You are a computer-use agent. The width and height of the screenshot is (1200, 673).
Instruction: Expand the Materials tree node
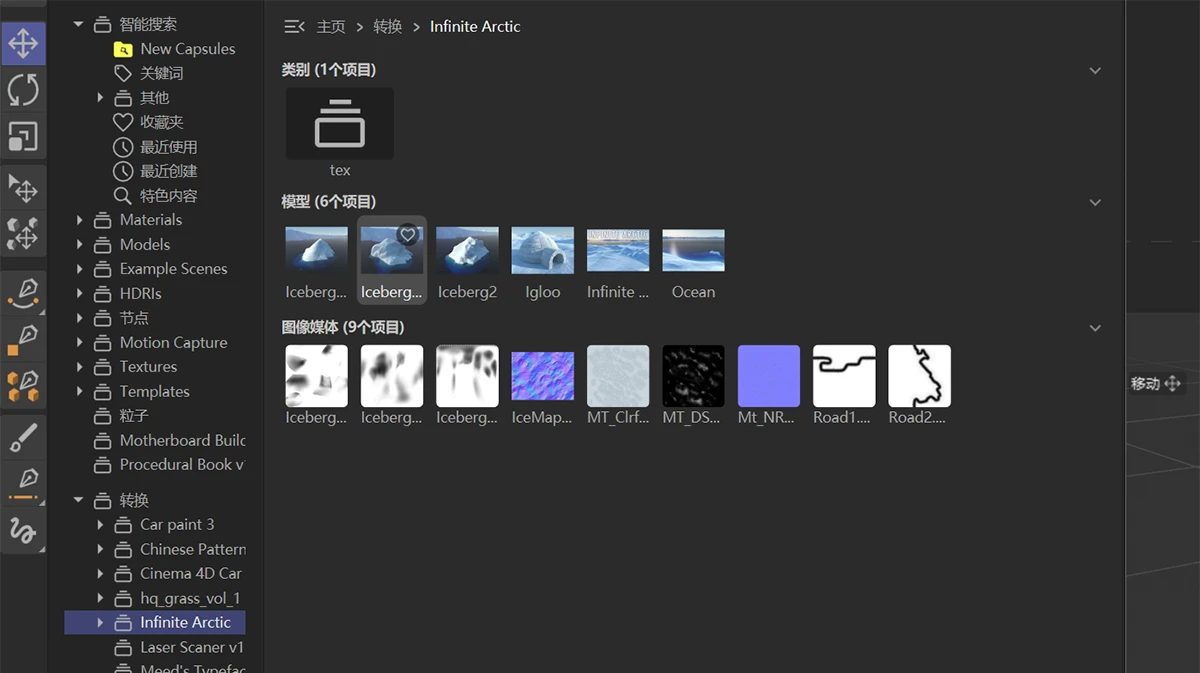pos(80,220)
